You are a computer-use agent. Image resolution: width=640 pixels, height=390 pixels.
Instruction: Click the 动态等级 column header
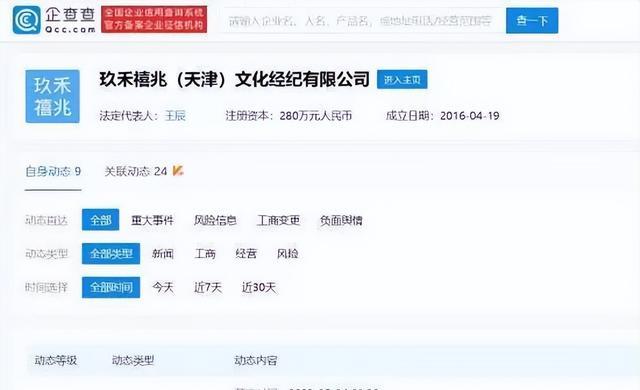point(56,360)
